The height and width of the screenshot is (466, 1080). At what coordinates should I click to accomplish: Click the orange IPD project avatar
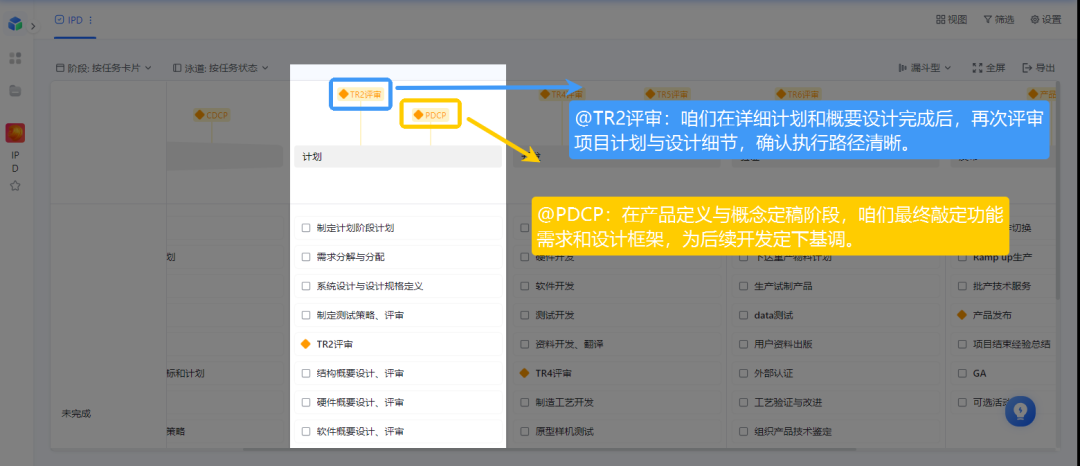tap(15, 133)
